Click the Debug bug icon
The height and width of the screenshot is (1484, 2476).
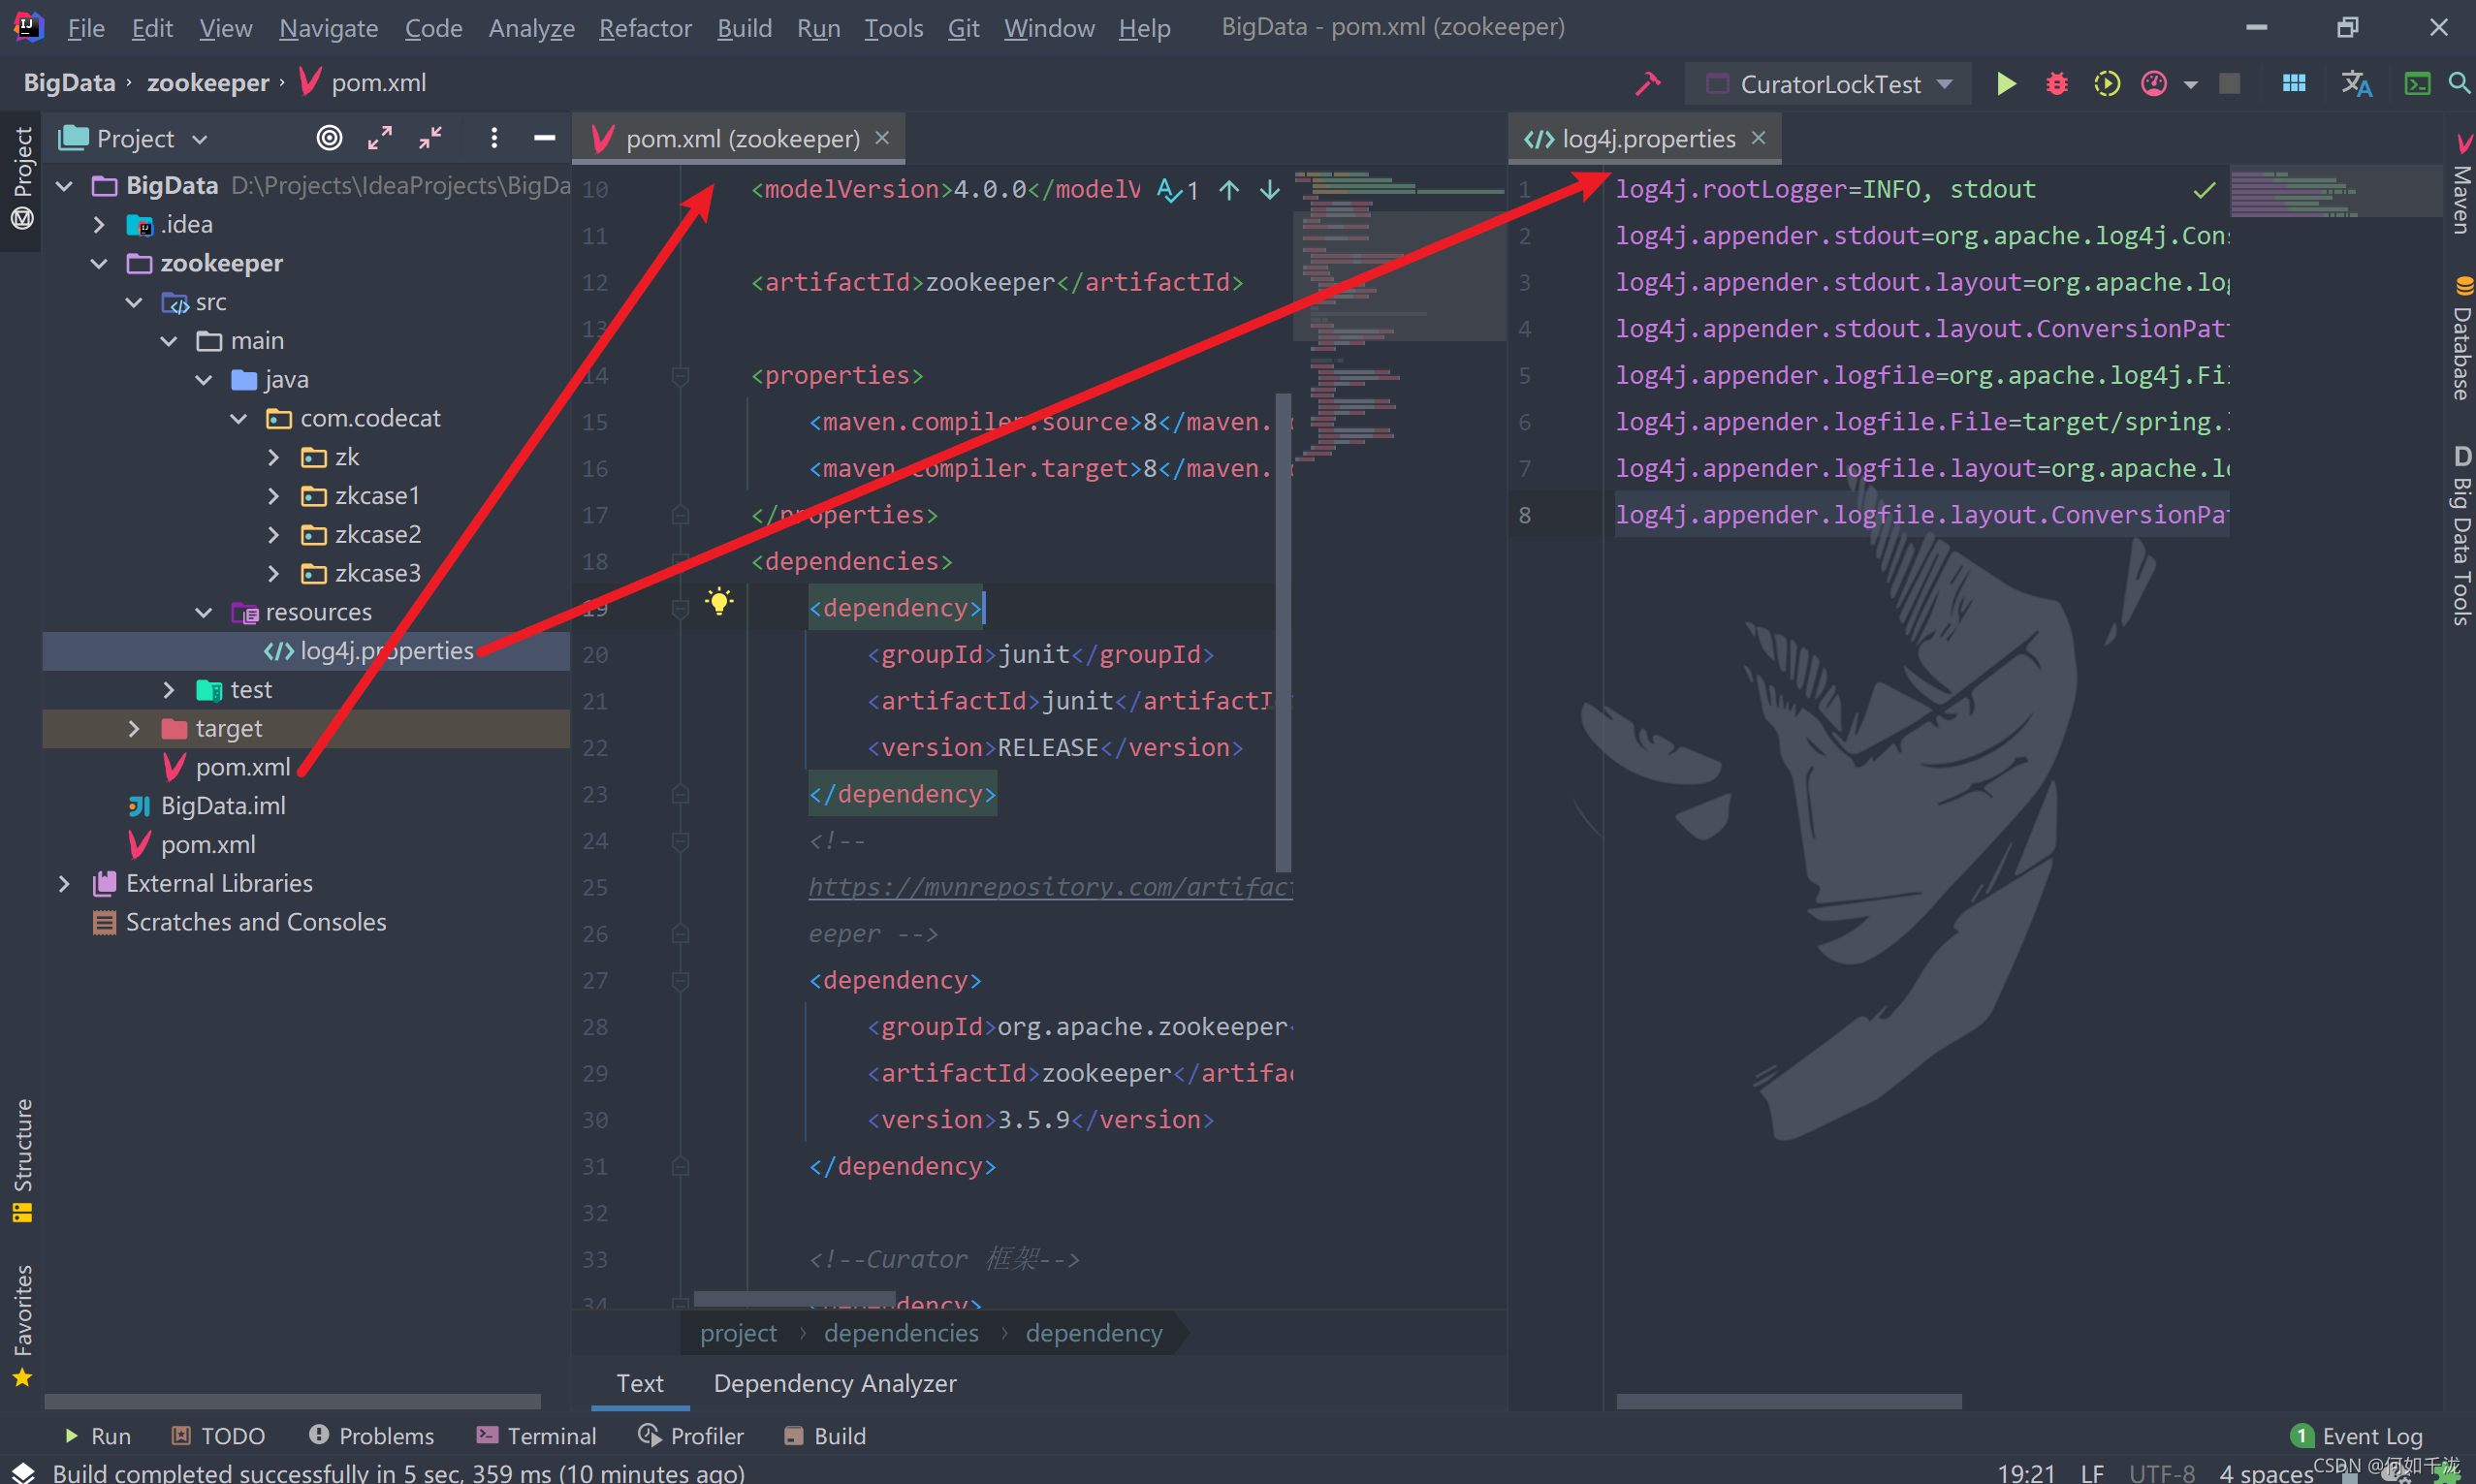click(2056, 84)
